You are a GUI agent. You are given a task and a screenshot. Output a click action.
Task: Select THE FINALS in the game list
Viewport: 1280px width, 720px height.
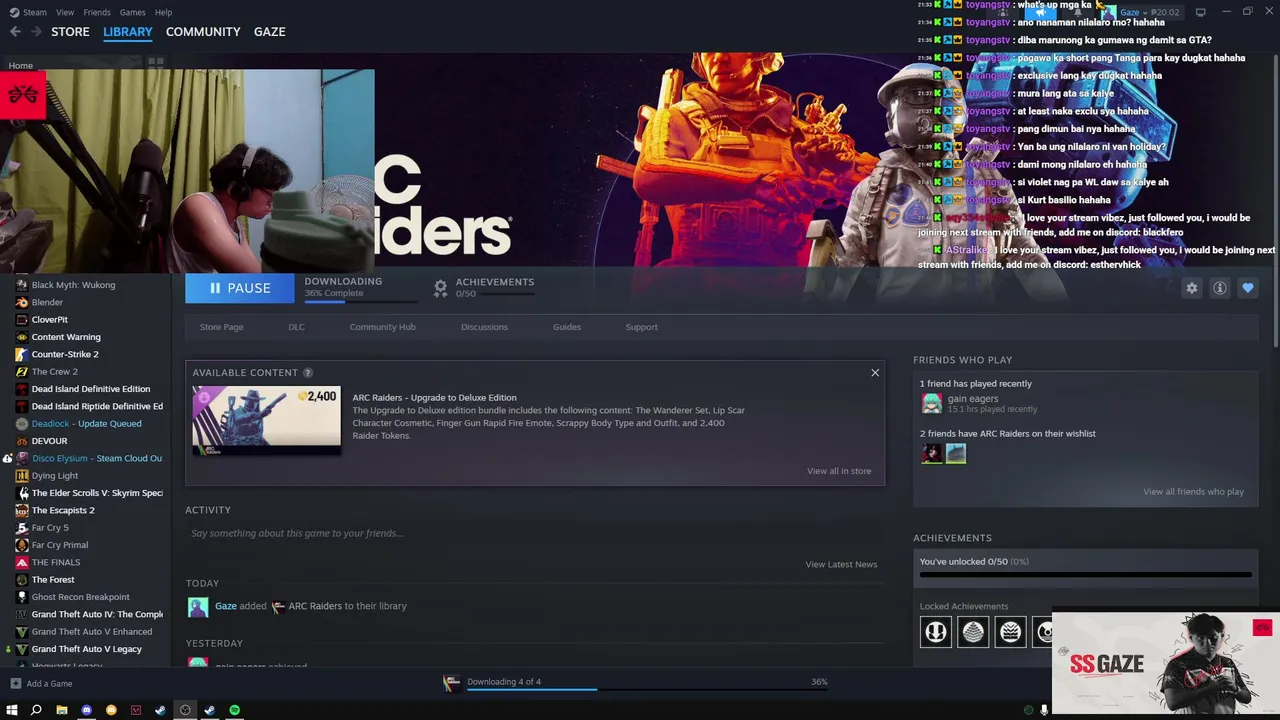click(56, 562)
